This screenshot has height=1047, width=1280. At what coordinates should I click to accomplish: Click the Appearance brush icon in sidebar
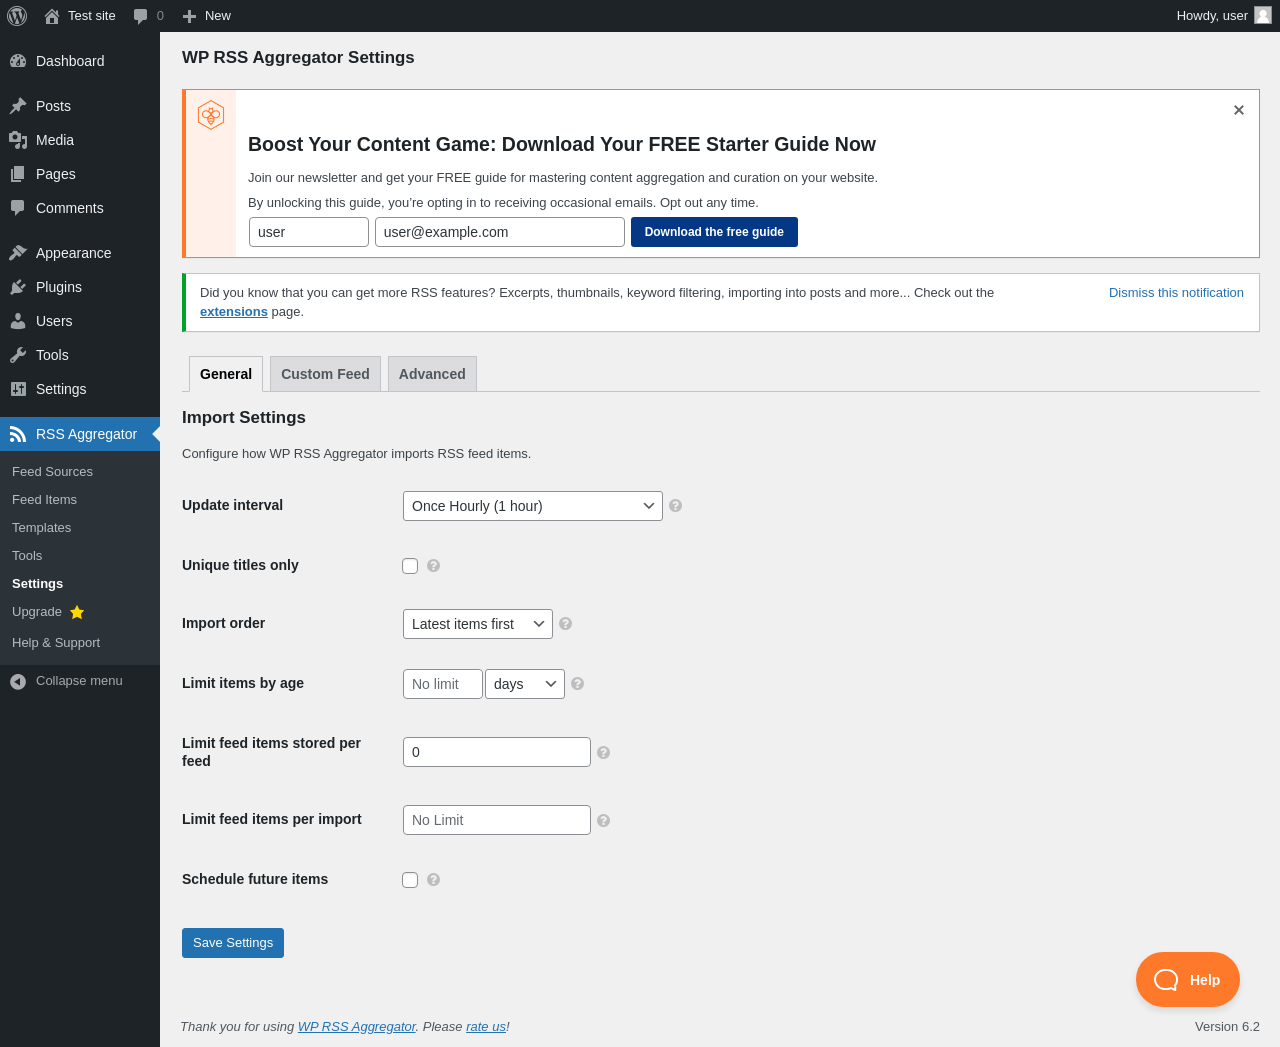(18, 253)
